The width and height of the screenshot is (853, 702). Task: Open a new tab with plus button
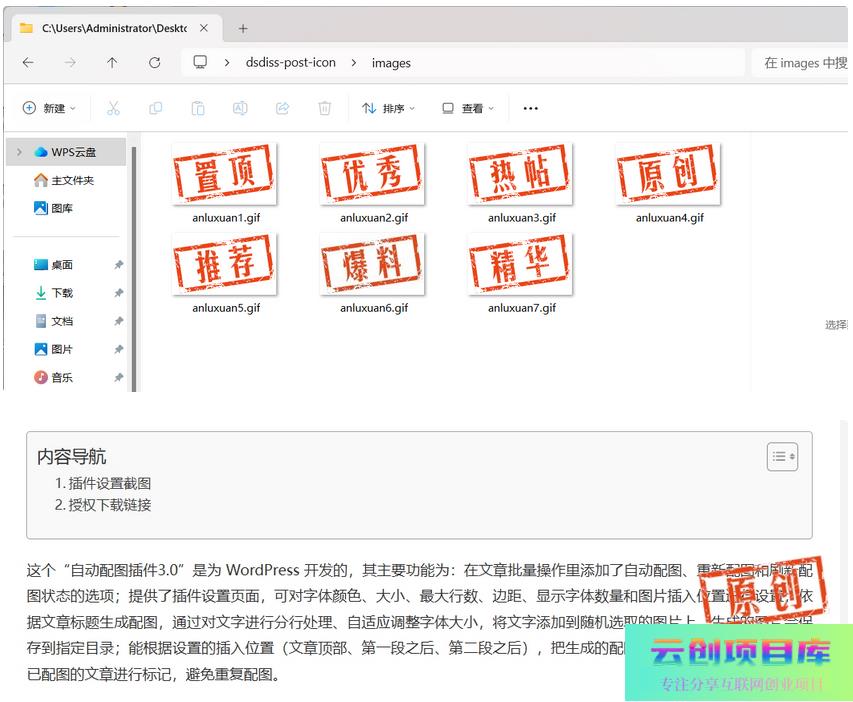pos(242,28)
